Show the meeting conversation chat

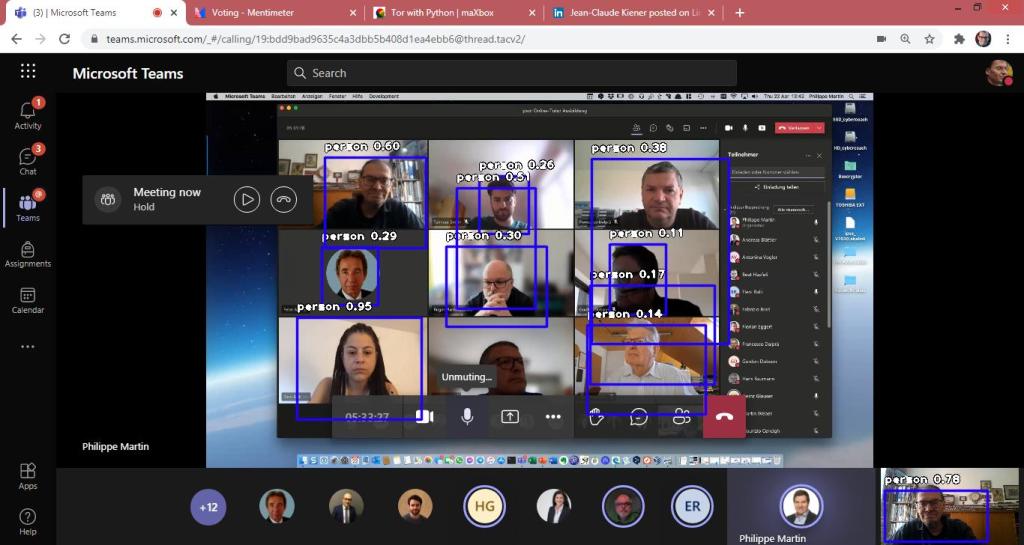click(x=639, y=417)
